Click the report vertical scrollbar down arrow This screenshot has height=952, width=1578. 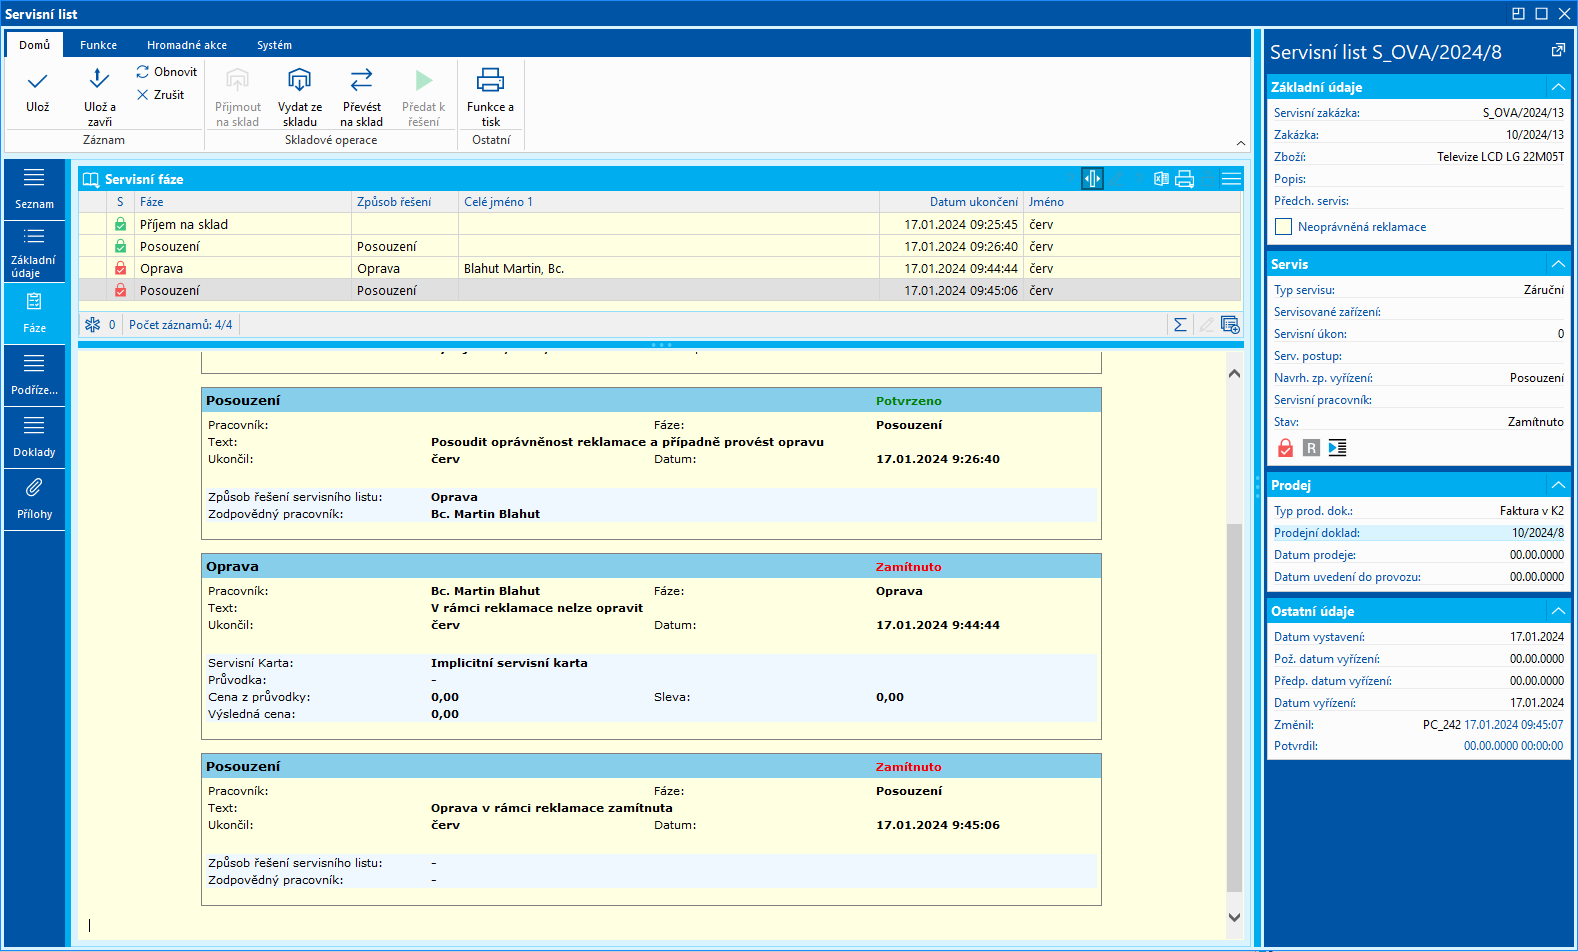1234,917
